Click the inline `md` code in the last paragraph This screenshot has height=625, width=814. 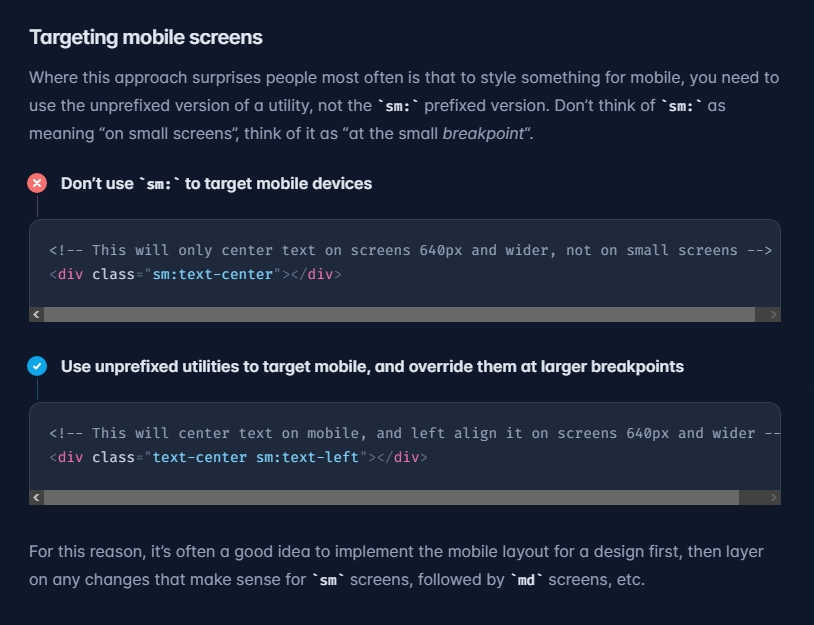click(528, 580)
